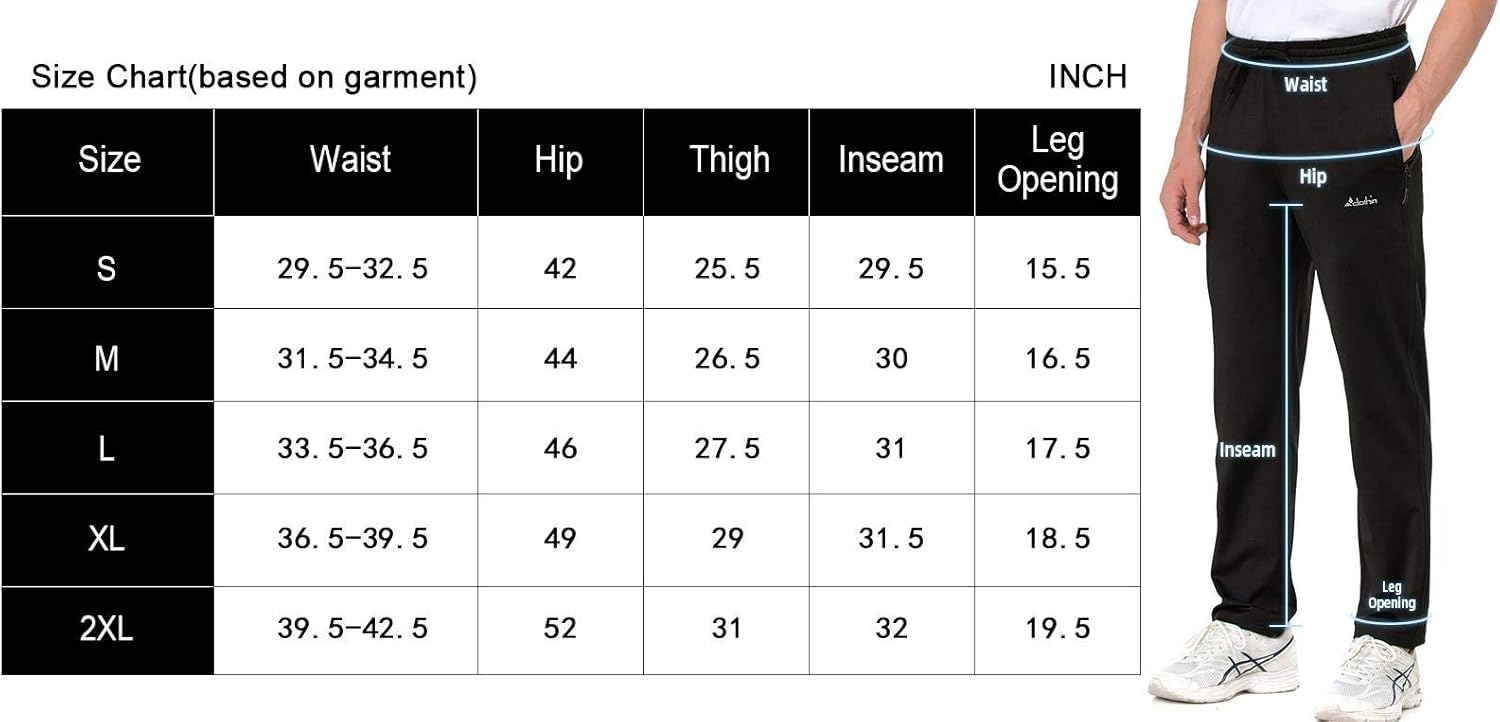Click the Leg Opening label near the ankle

[x=1392, y=595]
